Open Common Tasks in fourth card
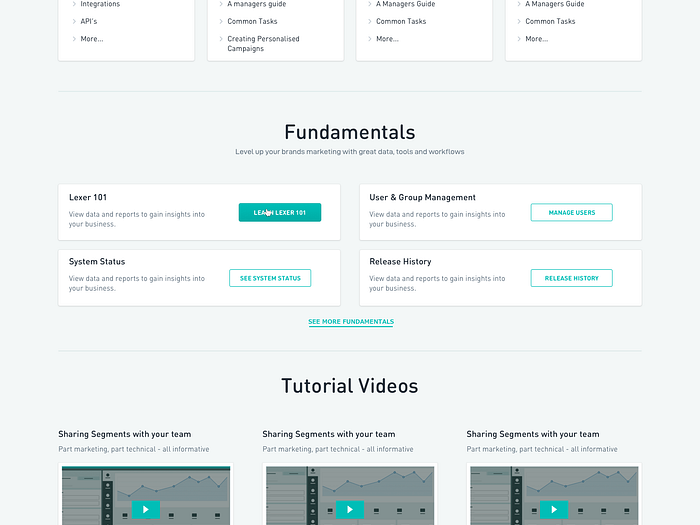 tap(550, 21)
